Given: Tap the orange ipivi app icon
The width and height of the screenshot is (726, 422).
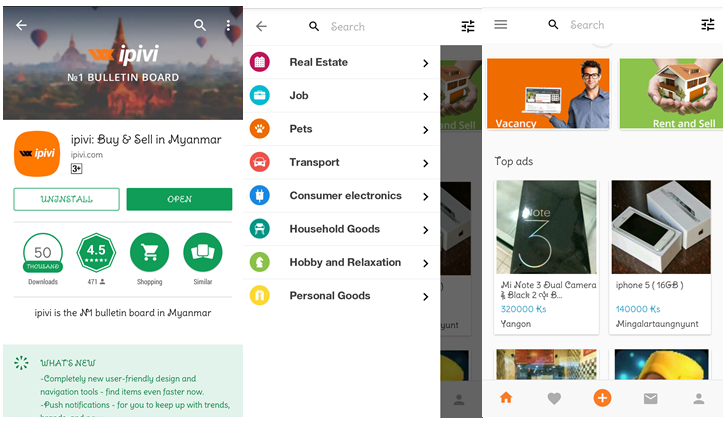Looking at the screenshot, I should 37,153.
